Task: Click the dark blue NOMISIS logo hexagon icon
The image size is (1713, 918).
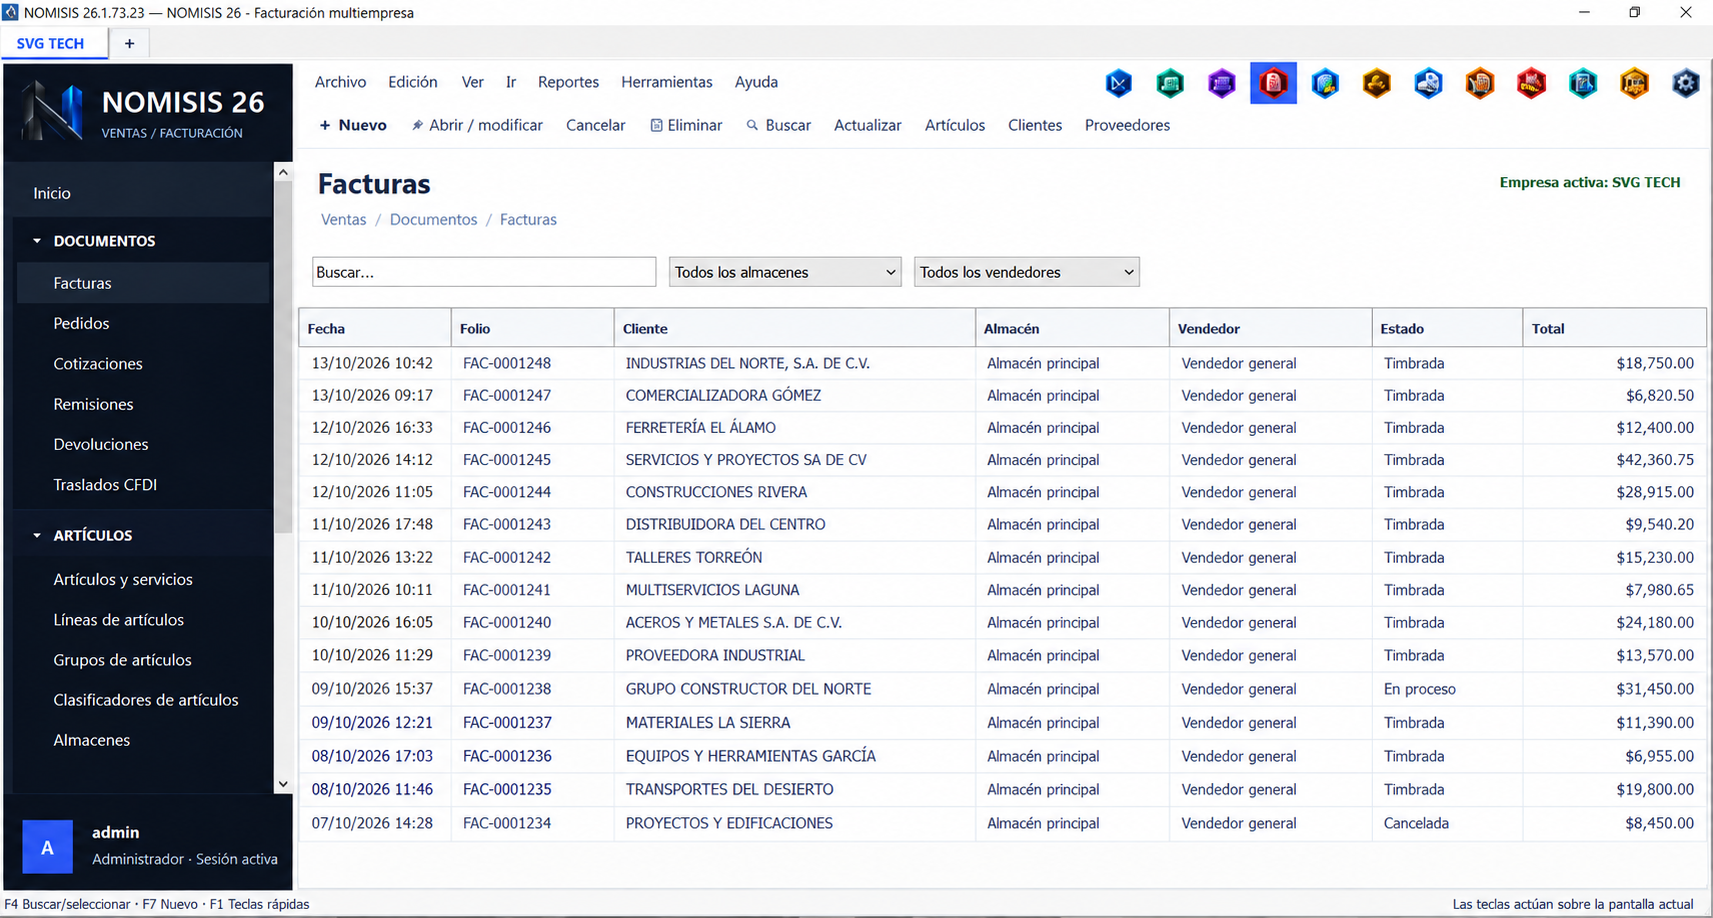Action: (1118, 83)
